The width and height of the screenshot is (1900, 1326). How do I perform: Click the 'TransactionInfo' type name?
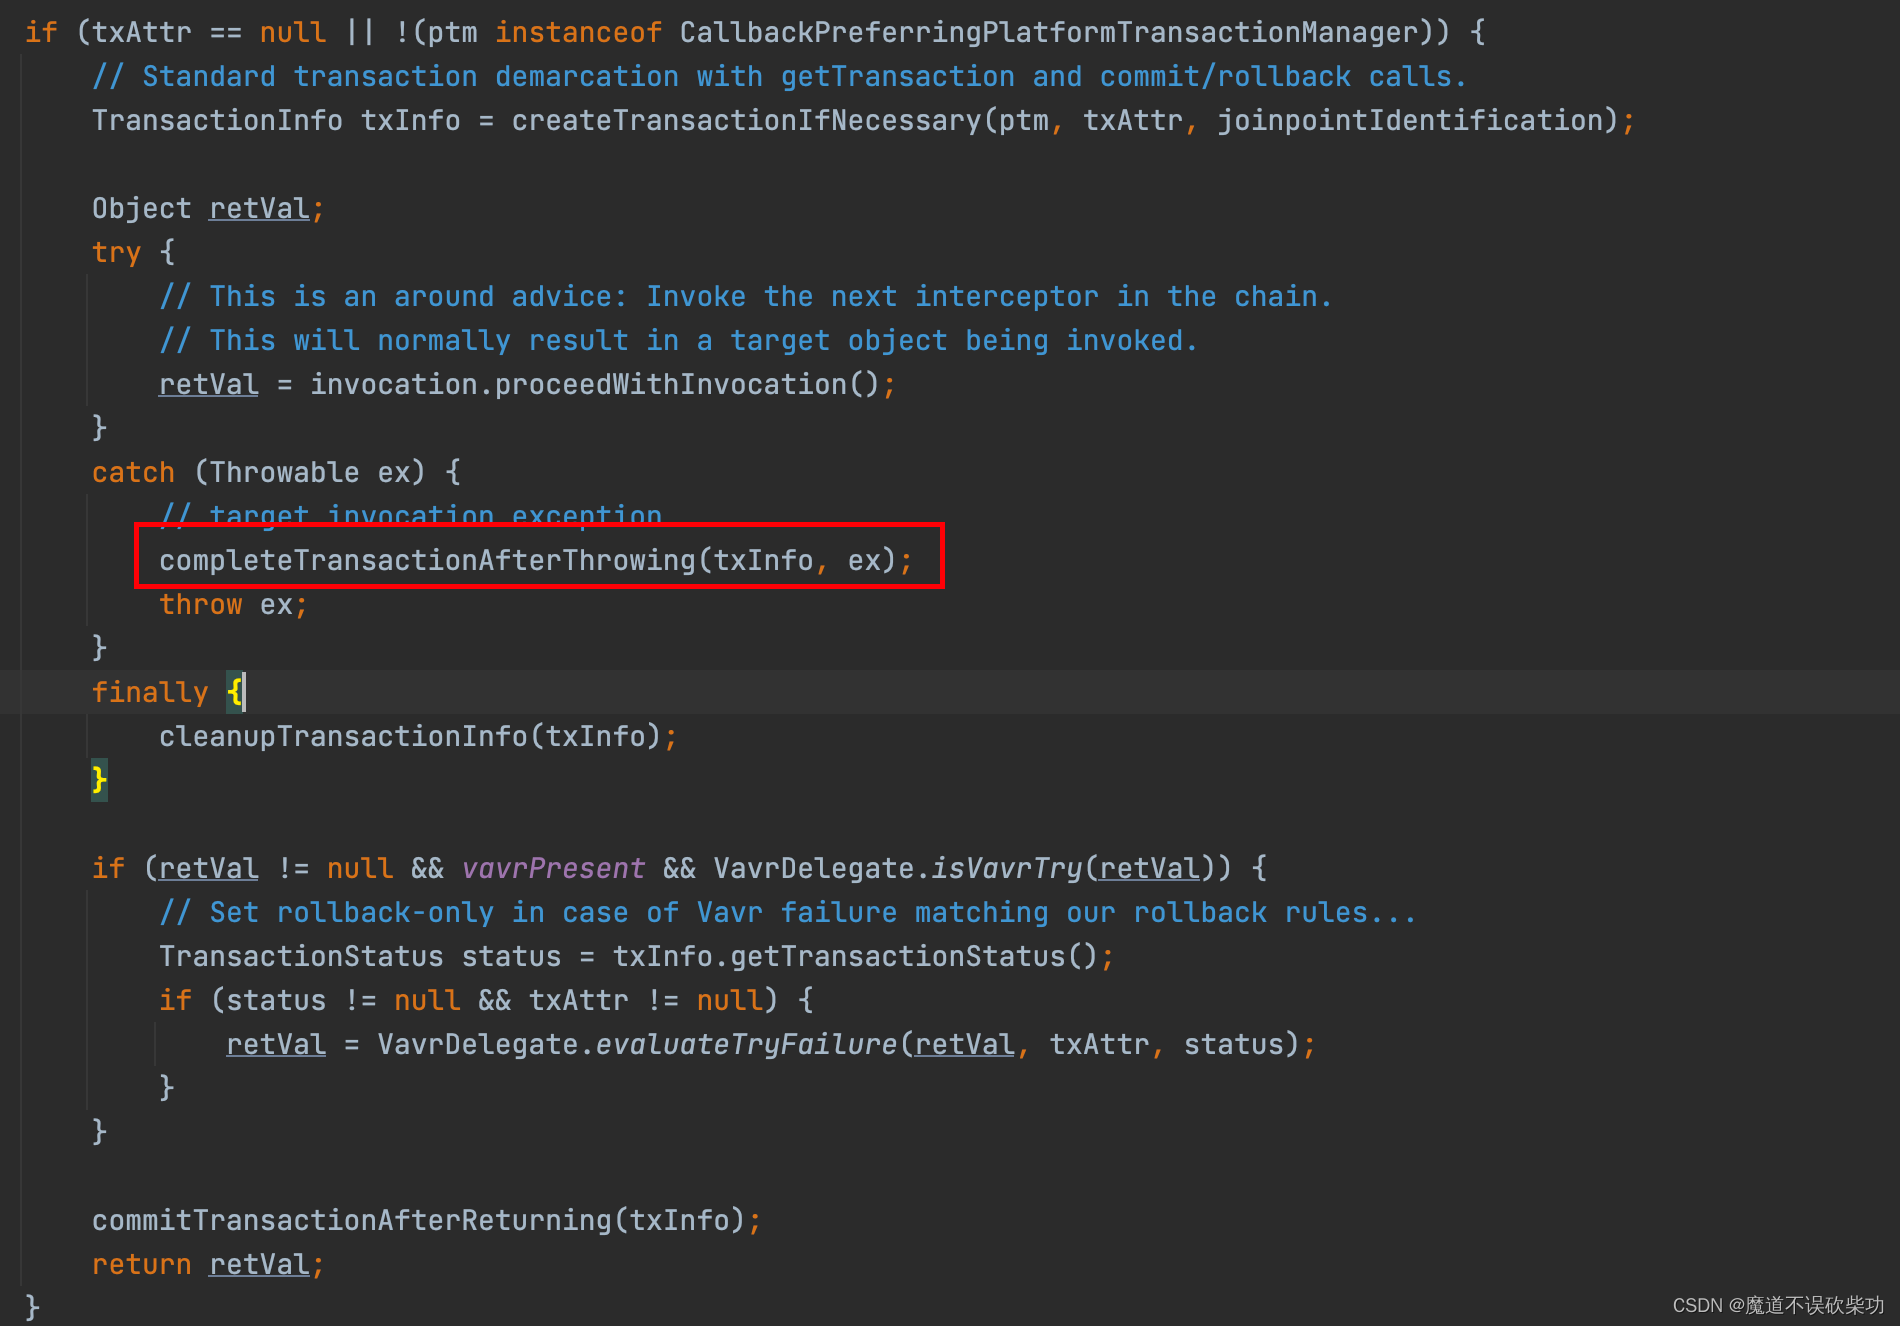[x=217, y=121]
